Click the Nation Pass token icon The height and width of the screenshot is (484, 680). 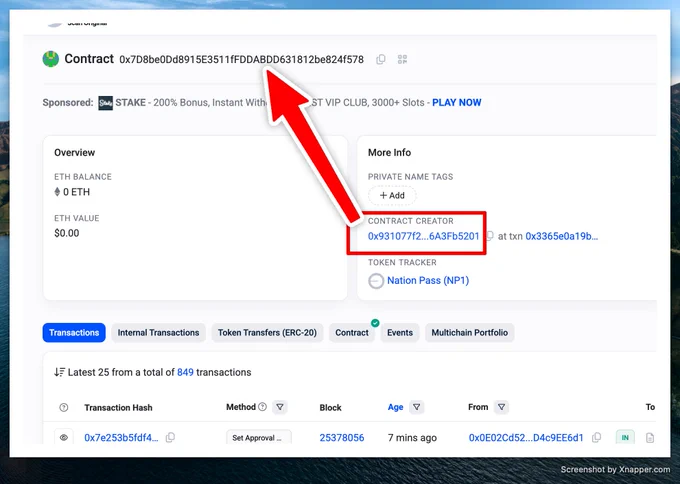376,281
